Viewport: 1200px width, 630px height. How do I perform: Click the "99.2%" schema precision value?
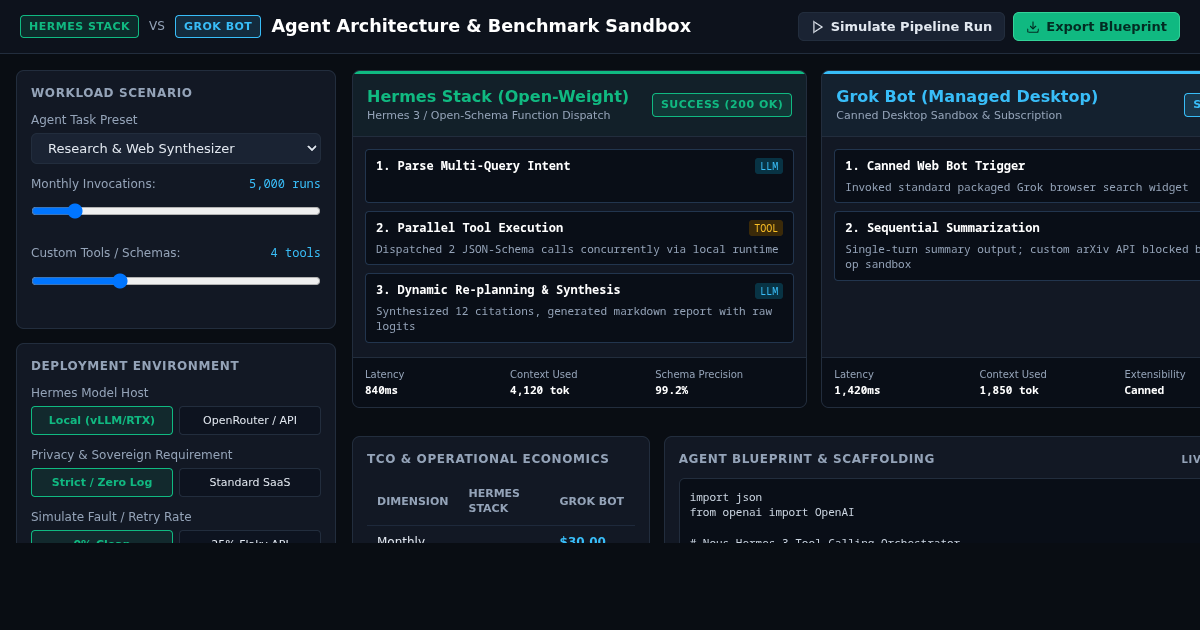point(671,391)
